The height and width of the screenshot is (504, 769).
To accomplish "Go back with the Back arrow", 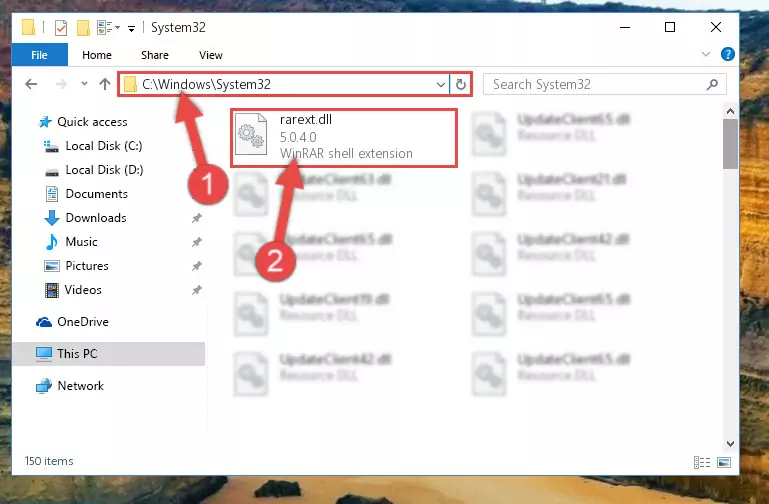I will (31, 84).
